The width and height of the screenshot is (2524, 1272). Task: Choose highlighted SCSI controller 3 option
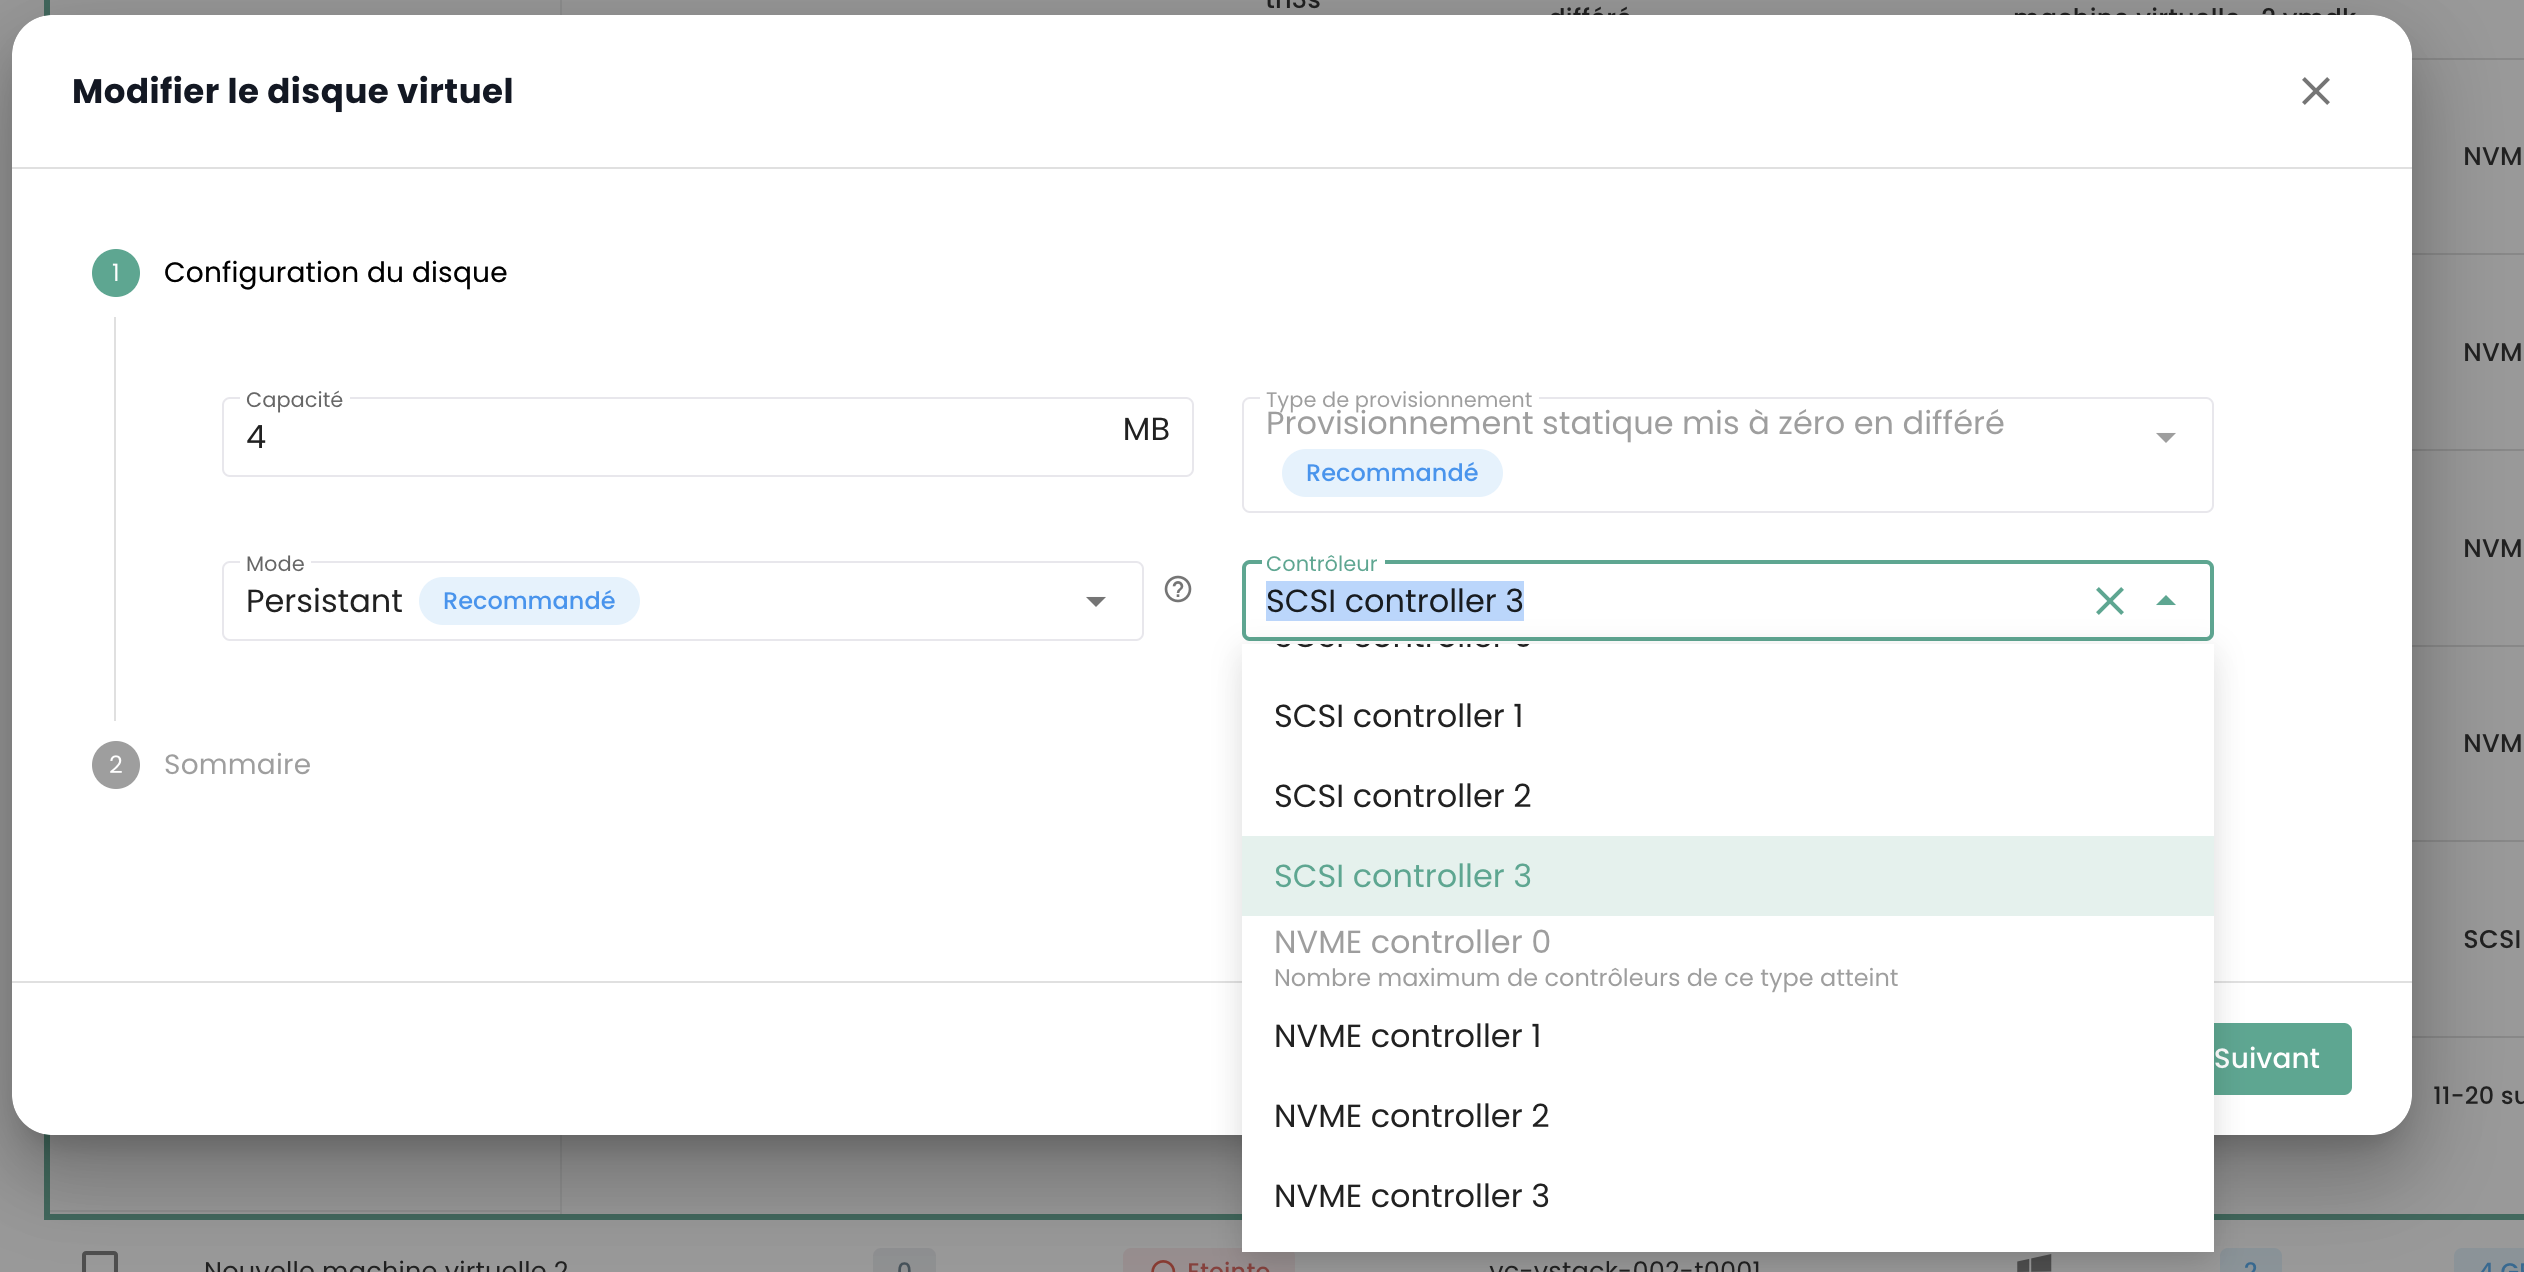click(1402, 876)
